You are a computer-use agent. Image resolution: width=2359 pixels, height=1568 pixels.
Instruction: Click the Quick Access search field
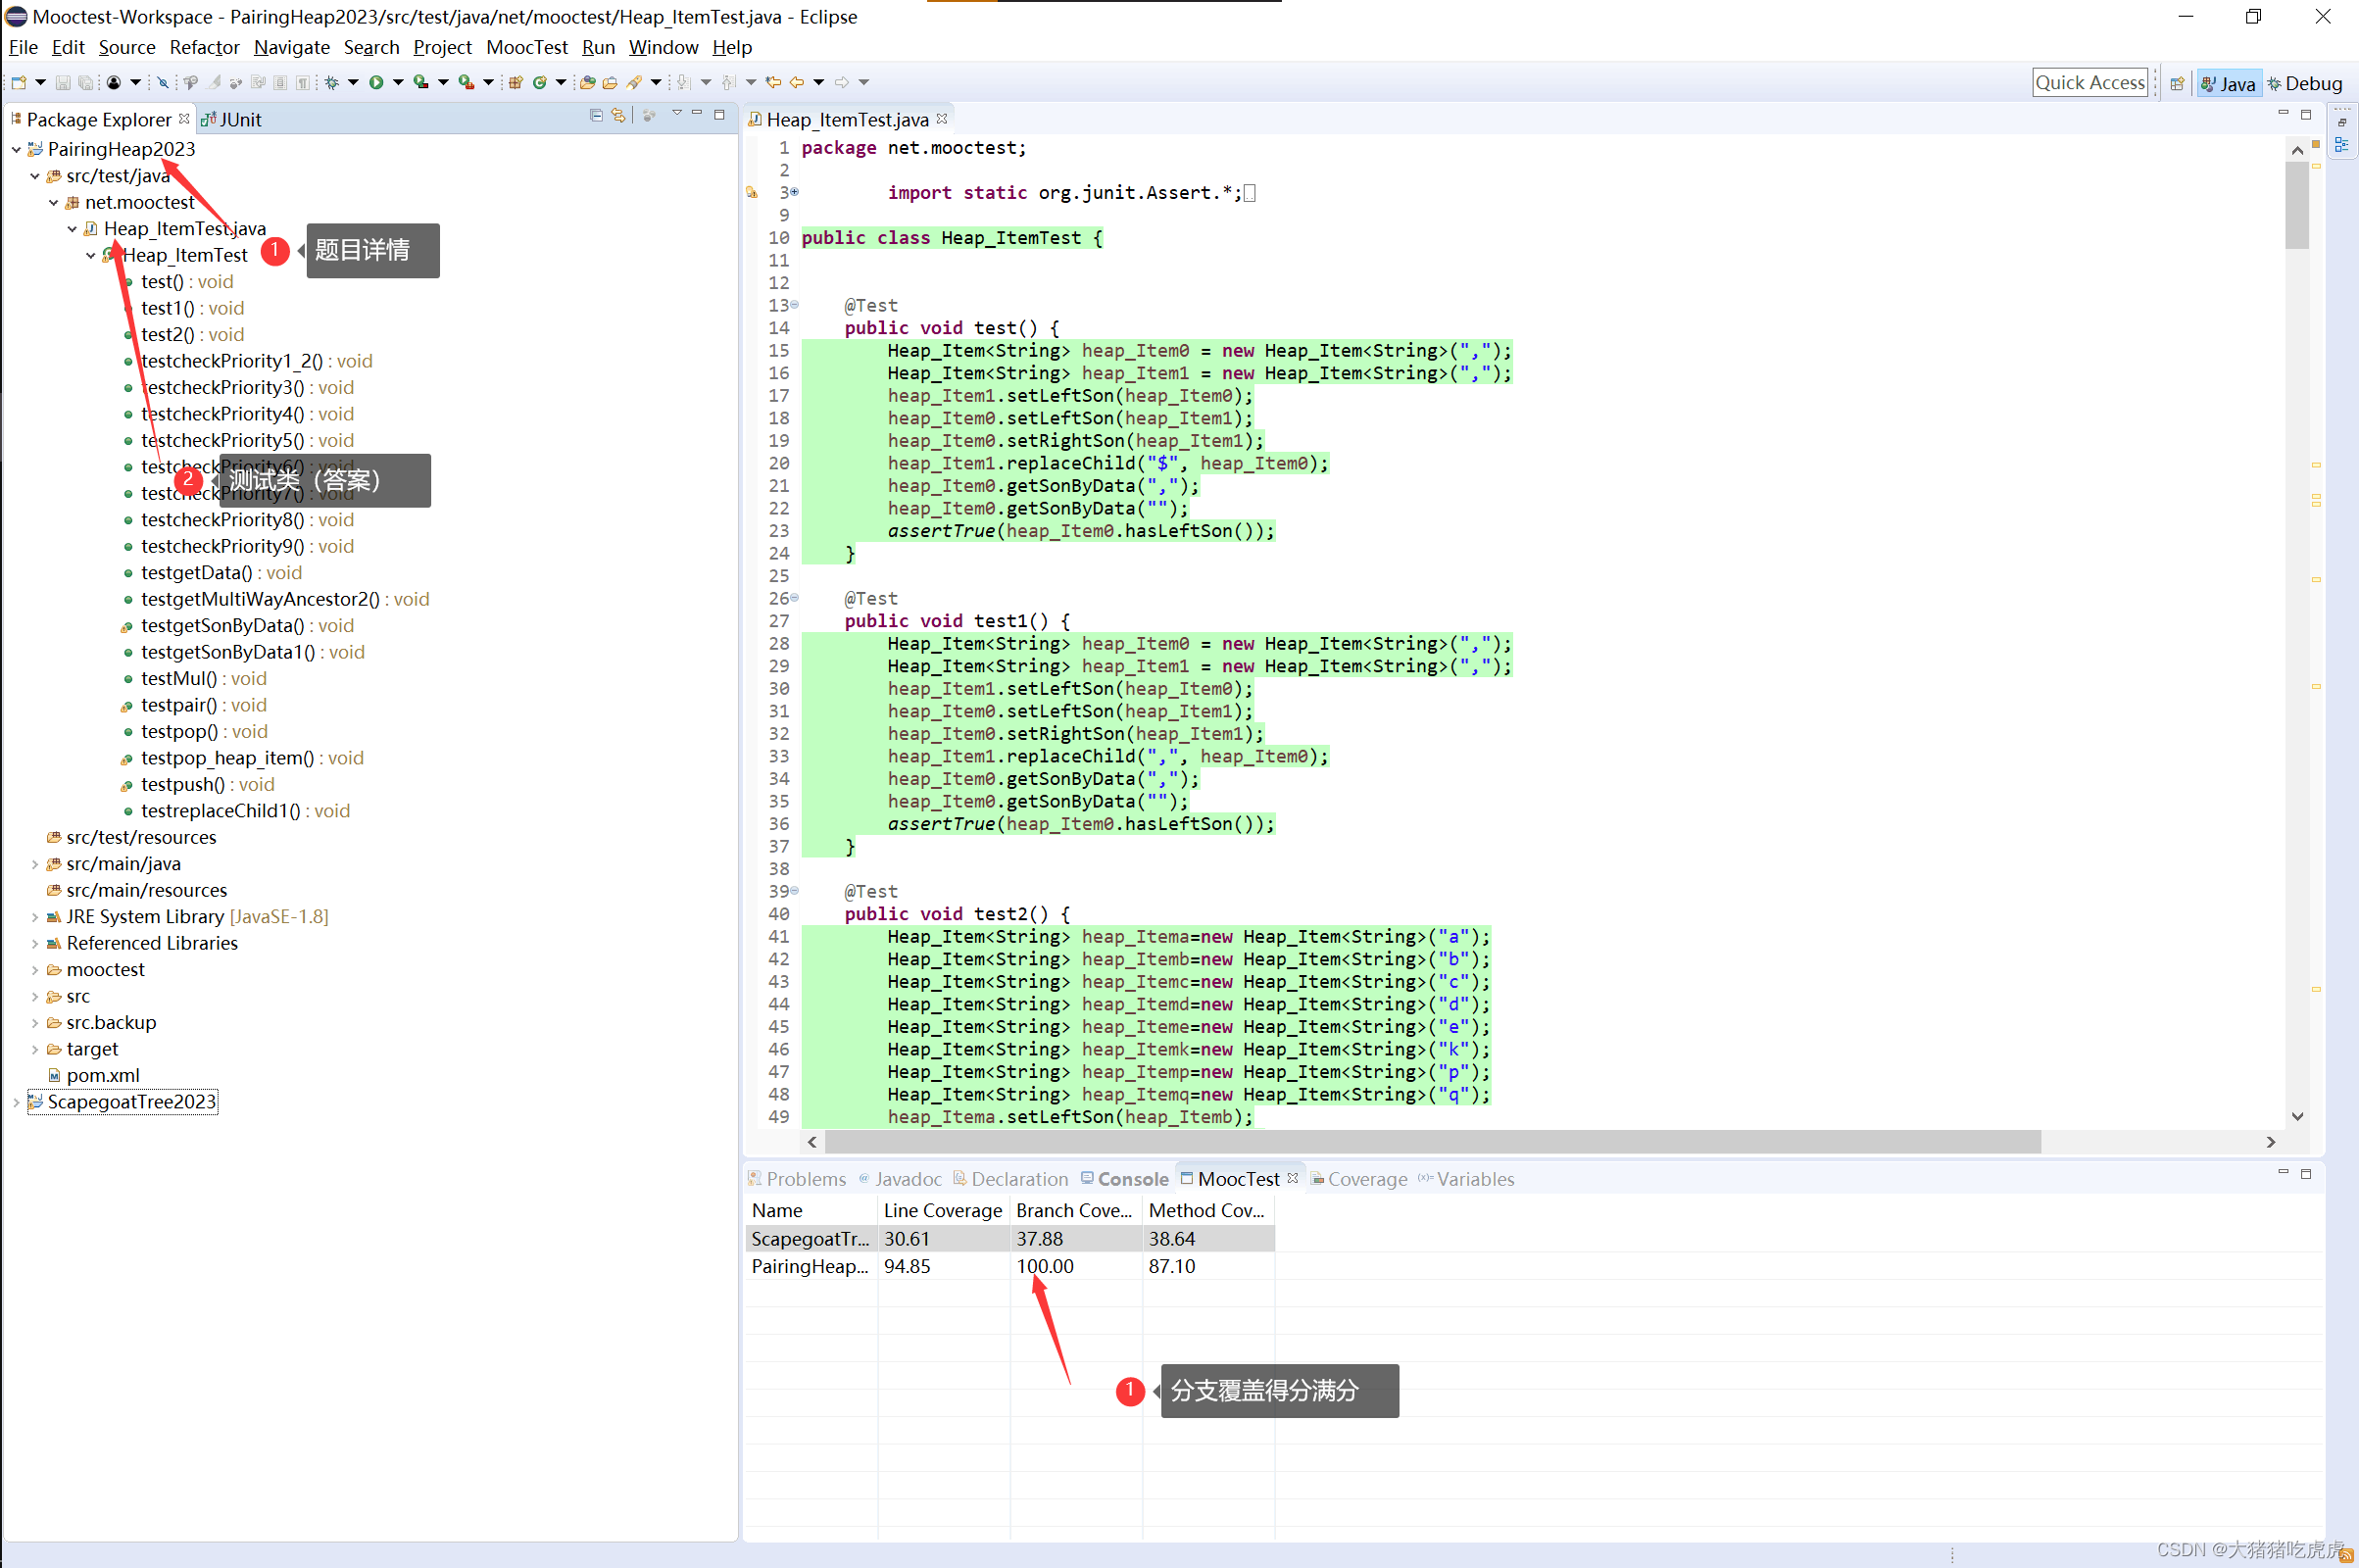pyautogui.click(x=2089, y=83)
